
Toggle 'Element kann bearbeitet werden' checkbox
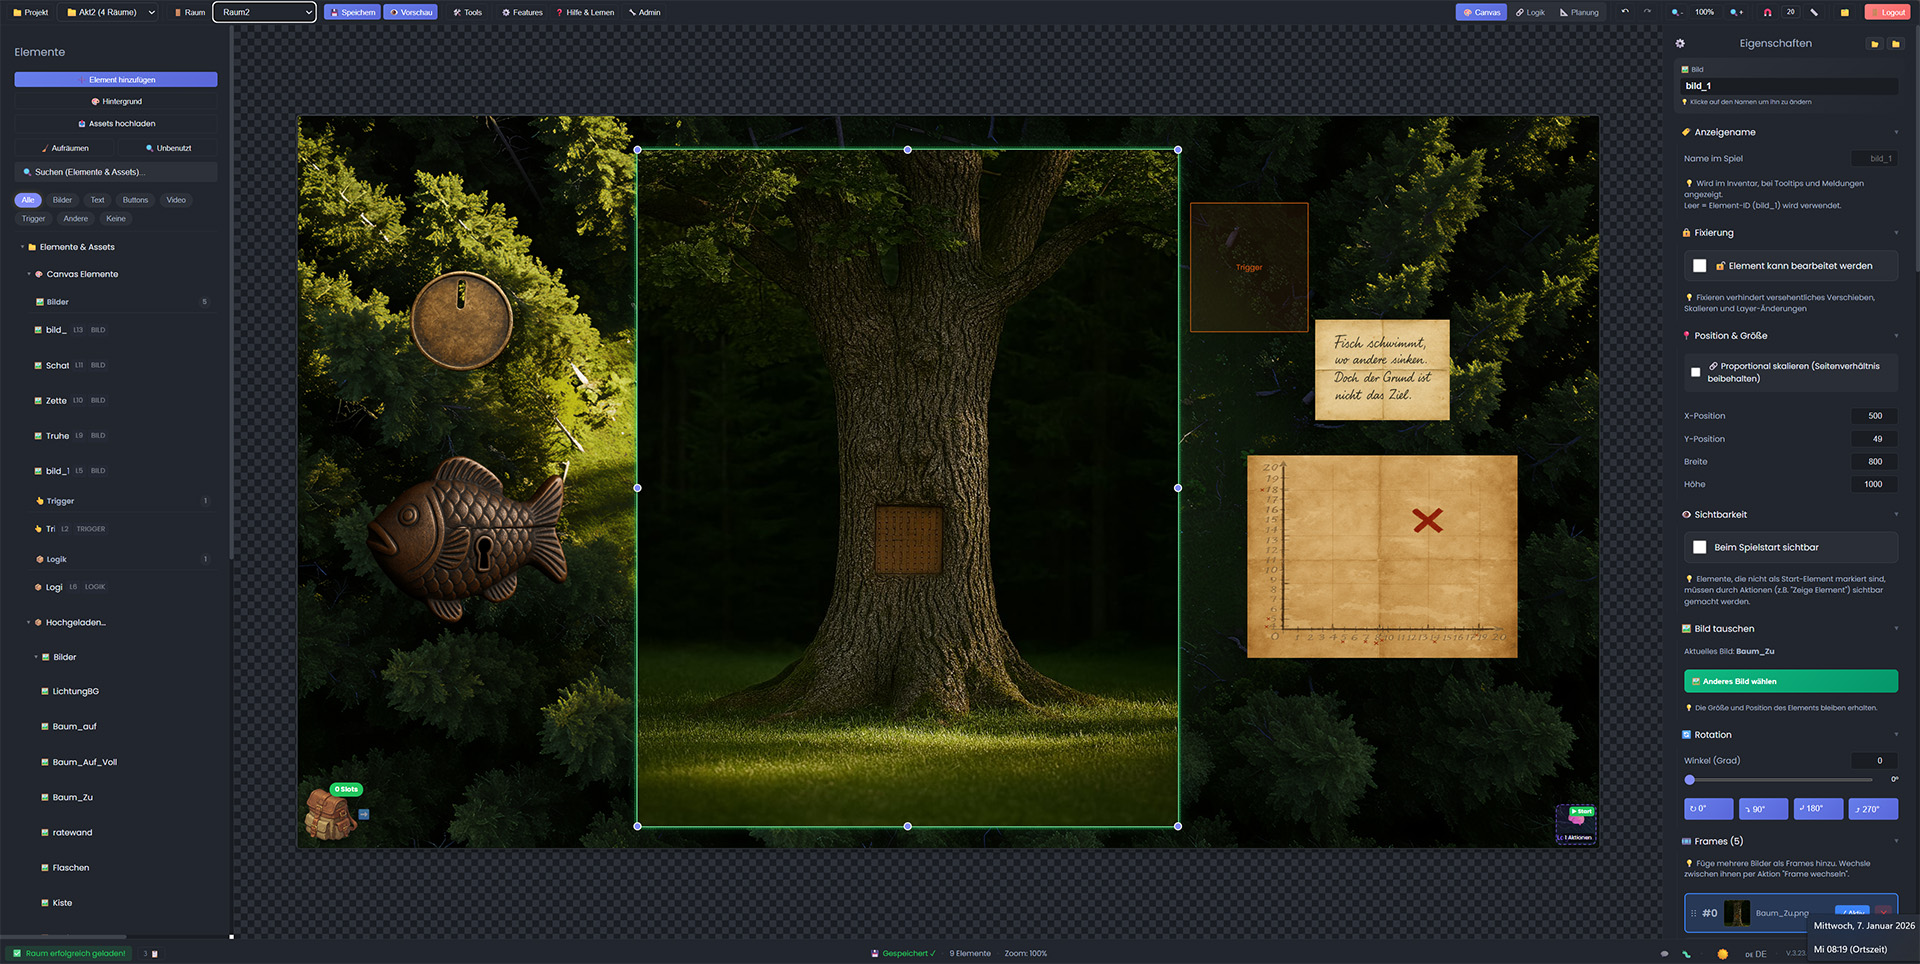1699,266
